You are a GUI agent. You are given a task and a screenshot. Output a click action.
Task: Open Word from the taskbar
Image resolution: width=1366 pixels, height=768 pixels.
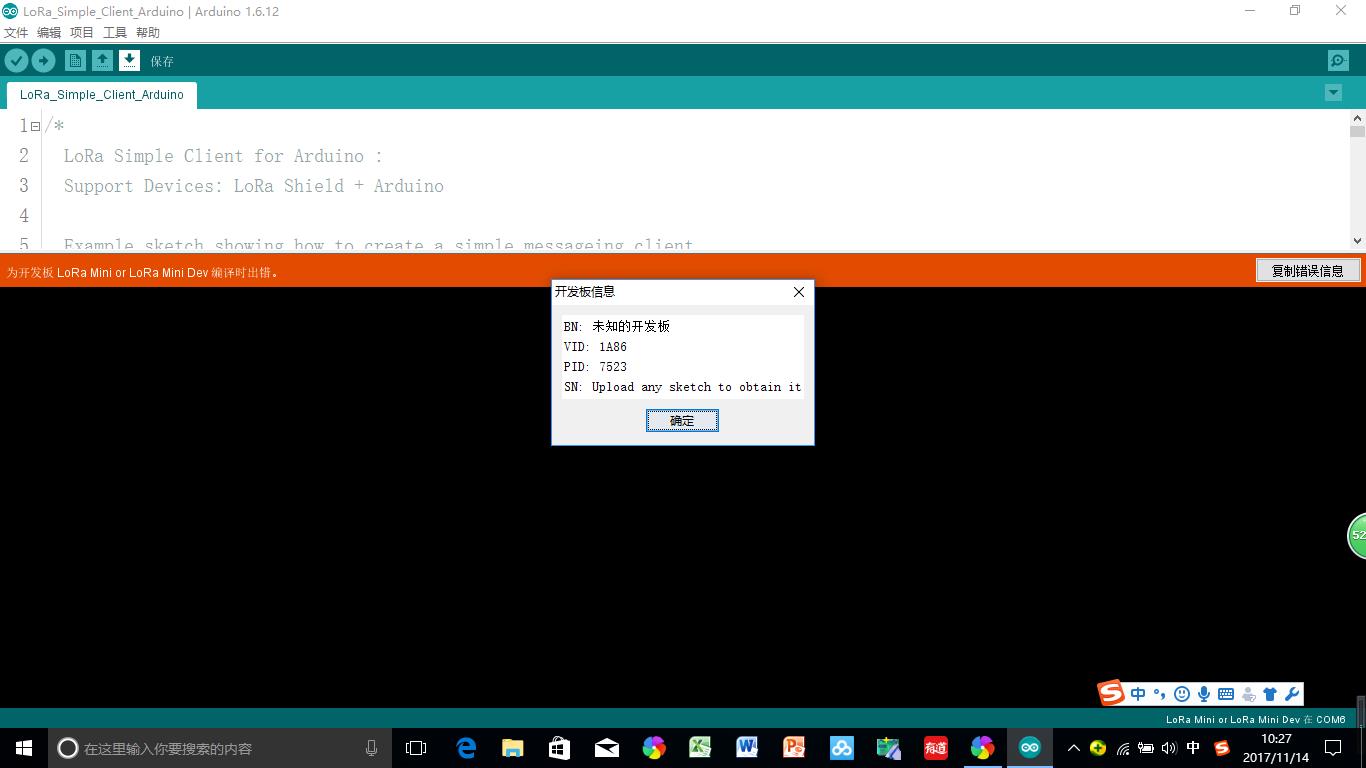pyautogui.click(x=747, y=748)
